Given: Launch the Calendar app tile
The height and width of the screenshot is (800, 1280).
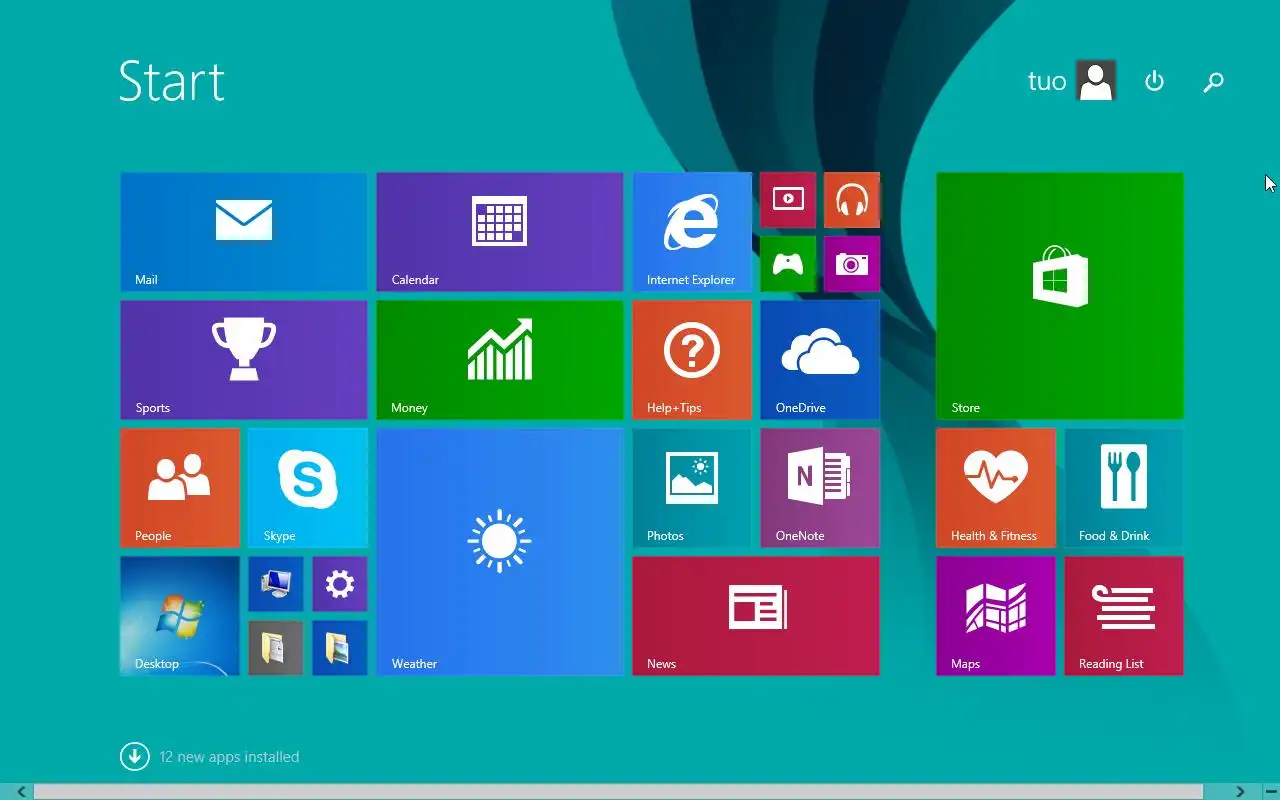Looking at the screenshot, I should 500,232.
